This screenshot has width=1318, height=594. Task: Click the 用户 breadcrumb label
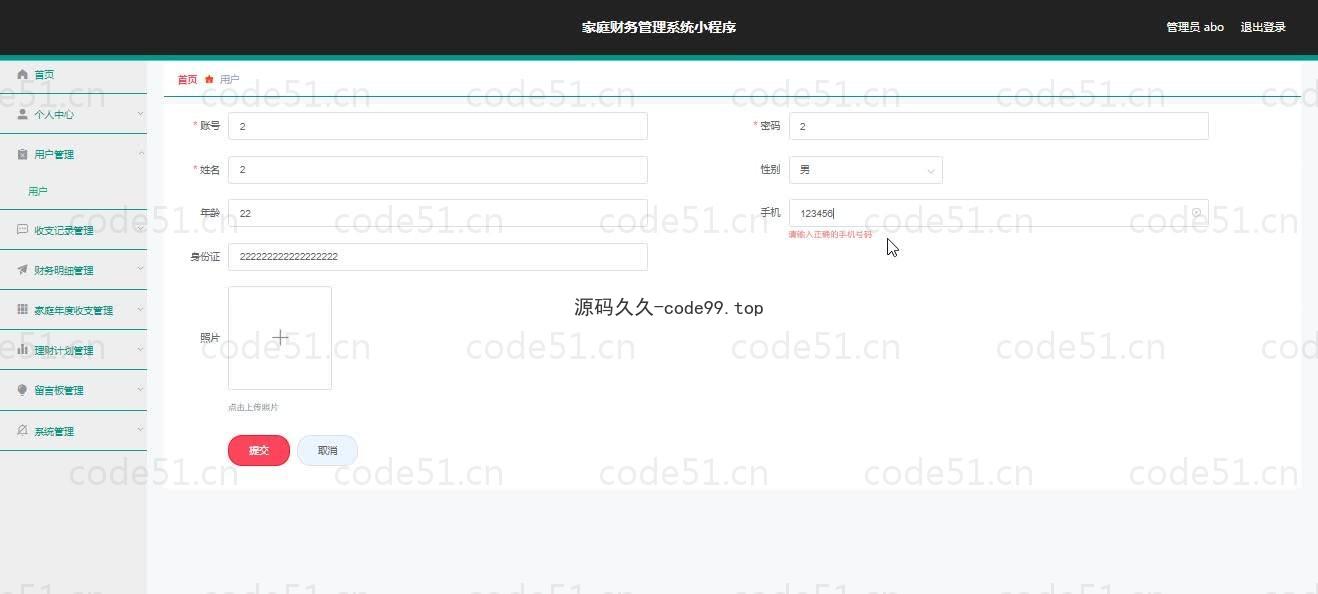[230, 79]
